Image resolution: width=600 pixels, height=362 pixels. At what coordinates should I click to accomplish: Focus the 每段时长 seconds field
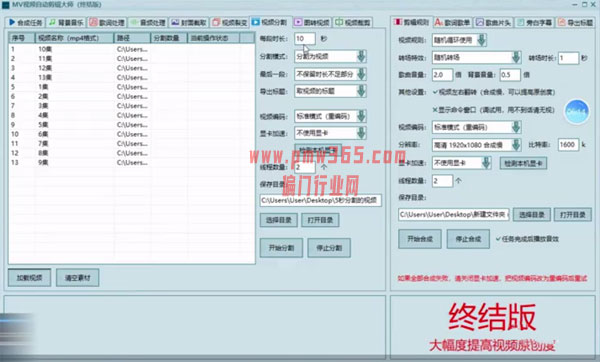[305, 39]
